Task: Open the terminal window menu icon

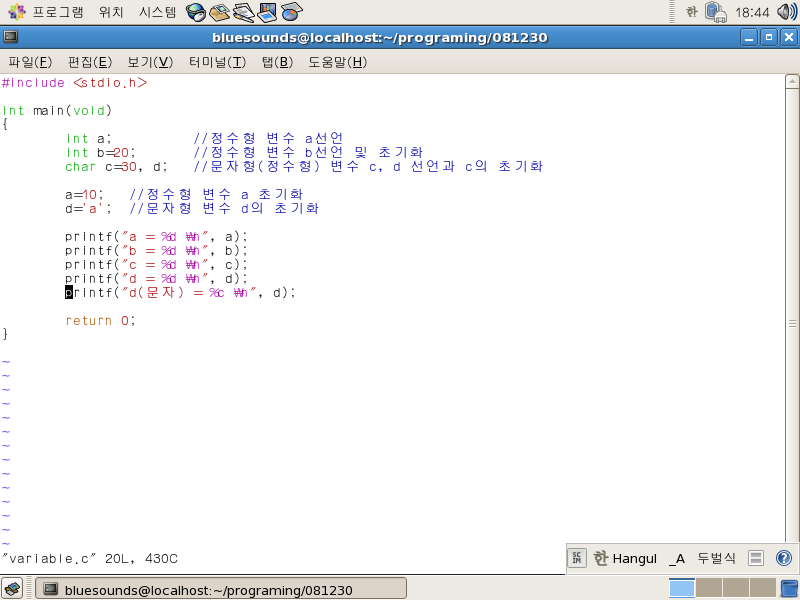Action: point(11,37)
